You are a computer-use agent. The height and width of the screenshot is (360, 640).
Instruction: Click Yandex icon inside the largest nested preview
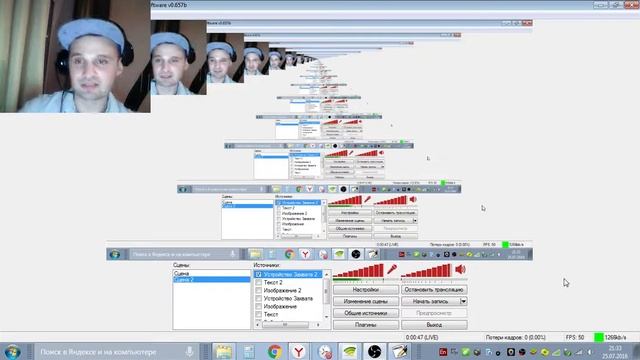(305, 254)
